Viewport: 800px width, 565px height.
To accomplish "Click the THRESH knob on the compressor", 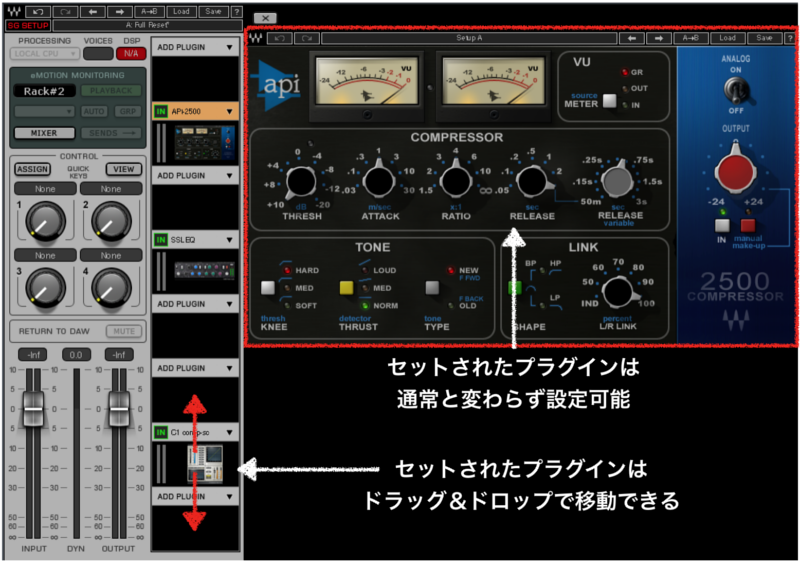I will coord(301,182).
